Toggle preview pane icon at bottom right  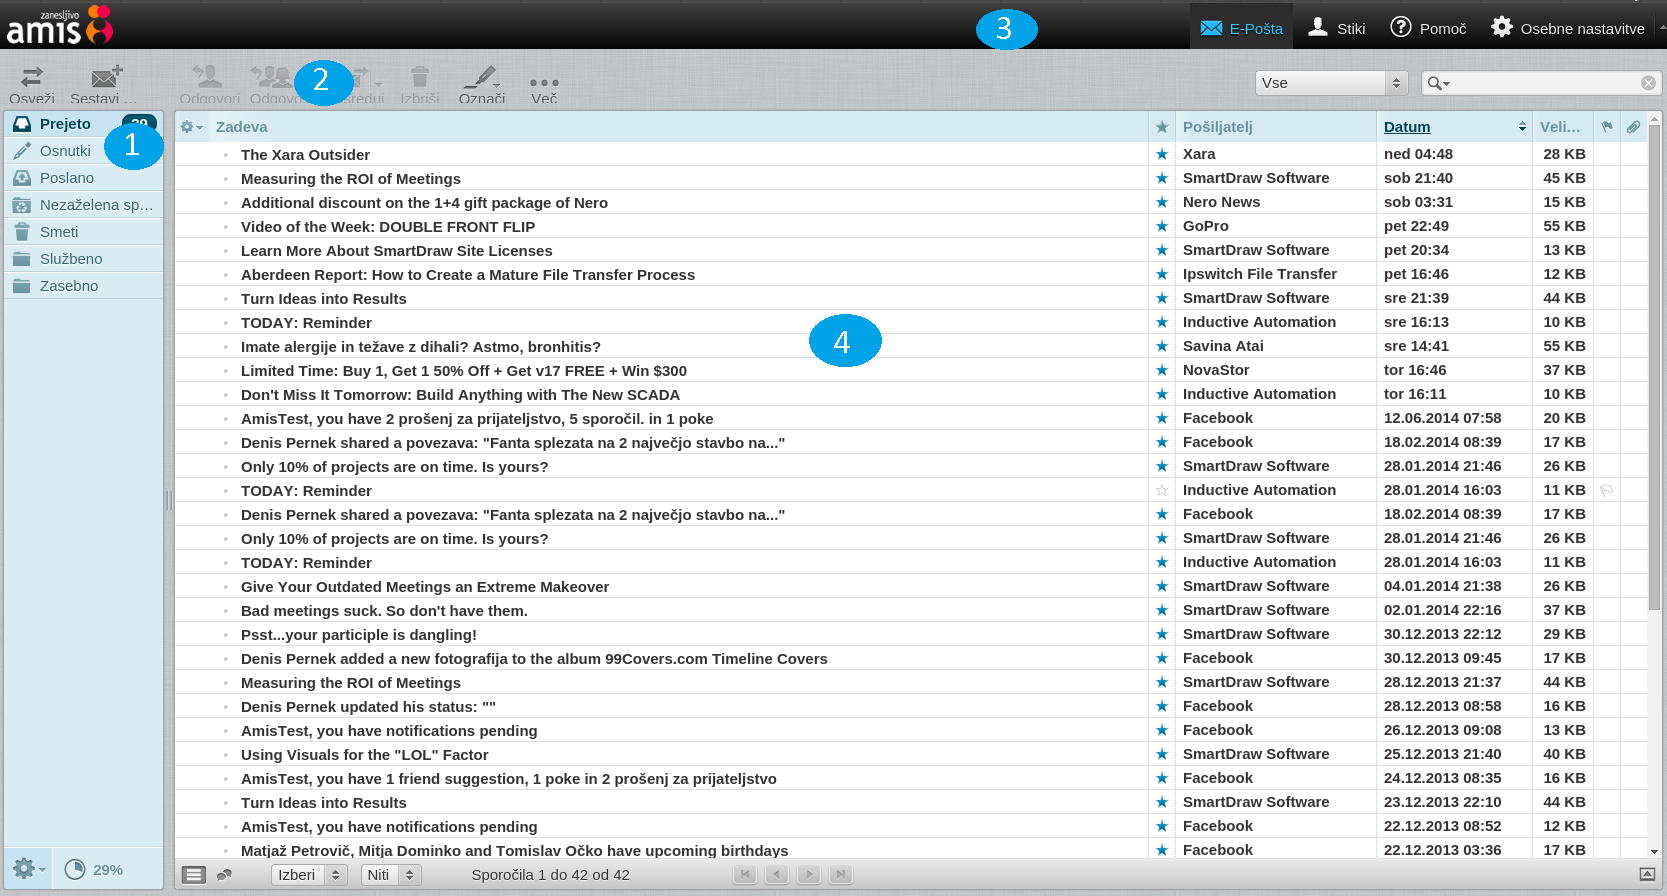pos(1647,875)
